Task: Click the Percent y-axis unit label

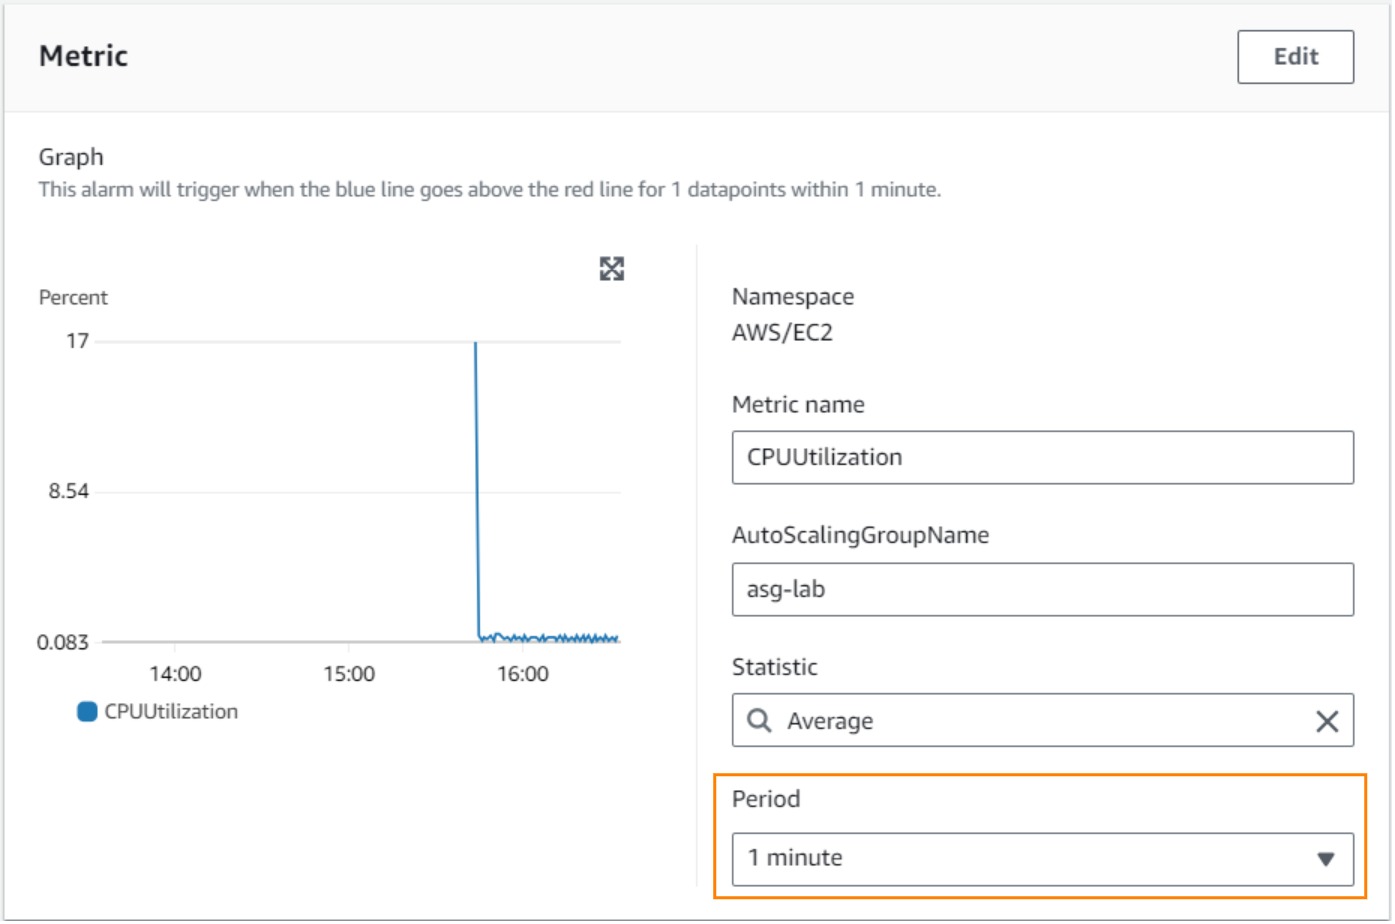Action: (x=73, y=298)
